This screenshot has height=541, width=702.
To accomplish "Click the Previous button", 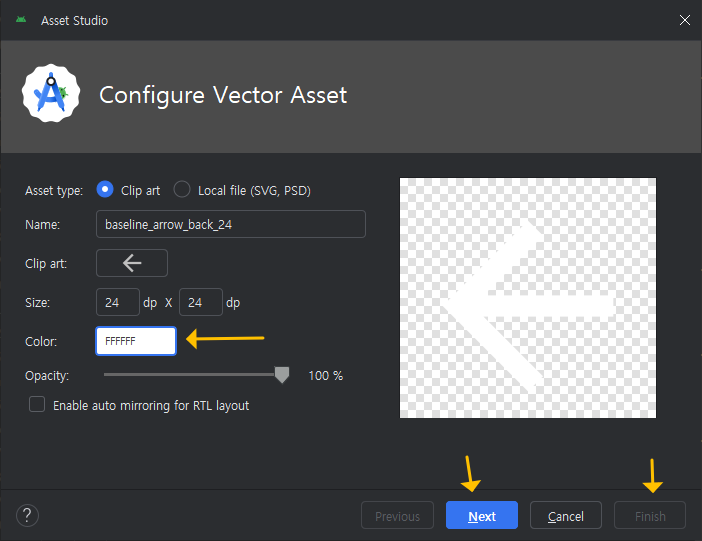I will [398, 515].
